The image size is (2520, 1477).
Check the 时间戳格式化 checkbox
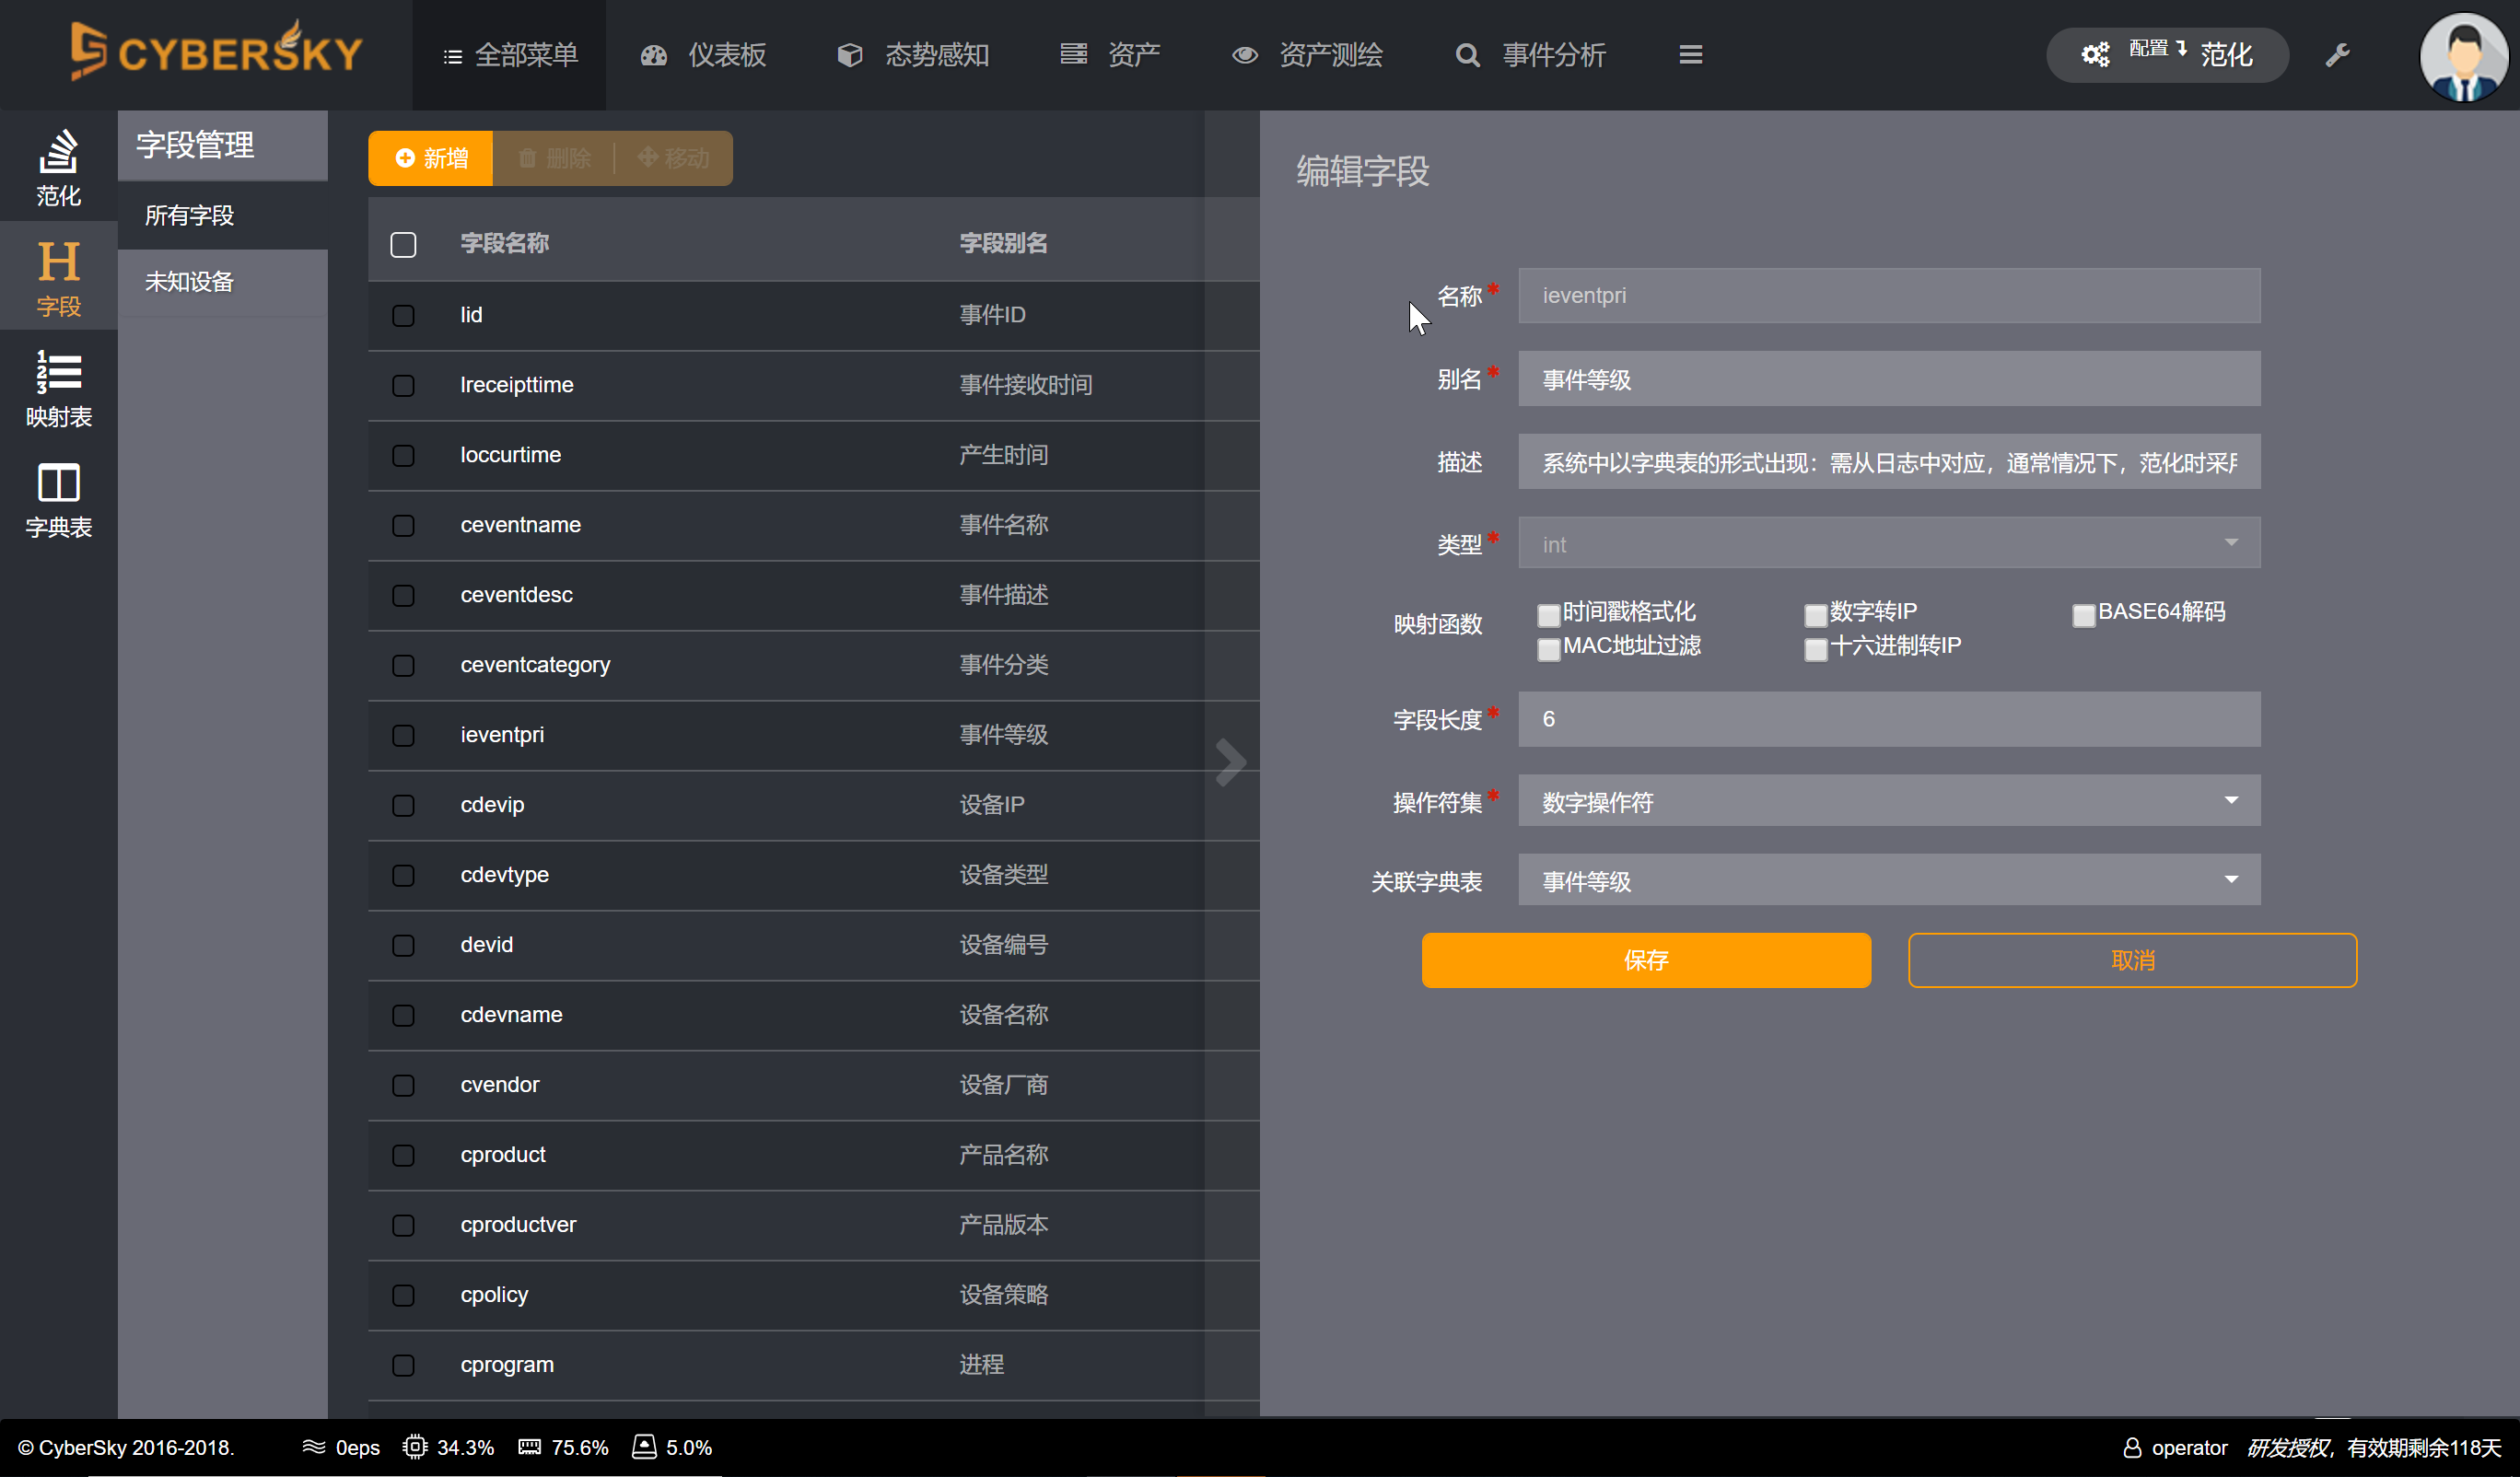click(x=1548, y=614)
